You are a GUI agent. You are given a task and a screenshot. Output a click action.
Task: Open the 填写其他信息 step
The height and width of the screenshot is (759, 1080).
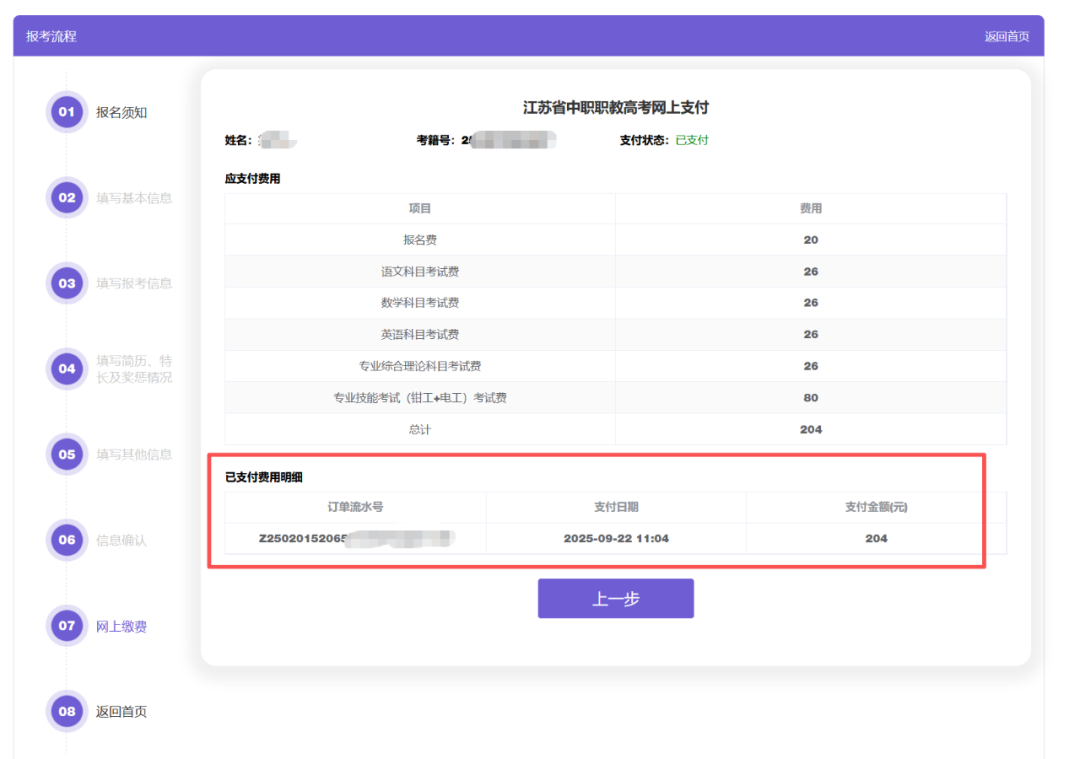[134, 455]
